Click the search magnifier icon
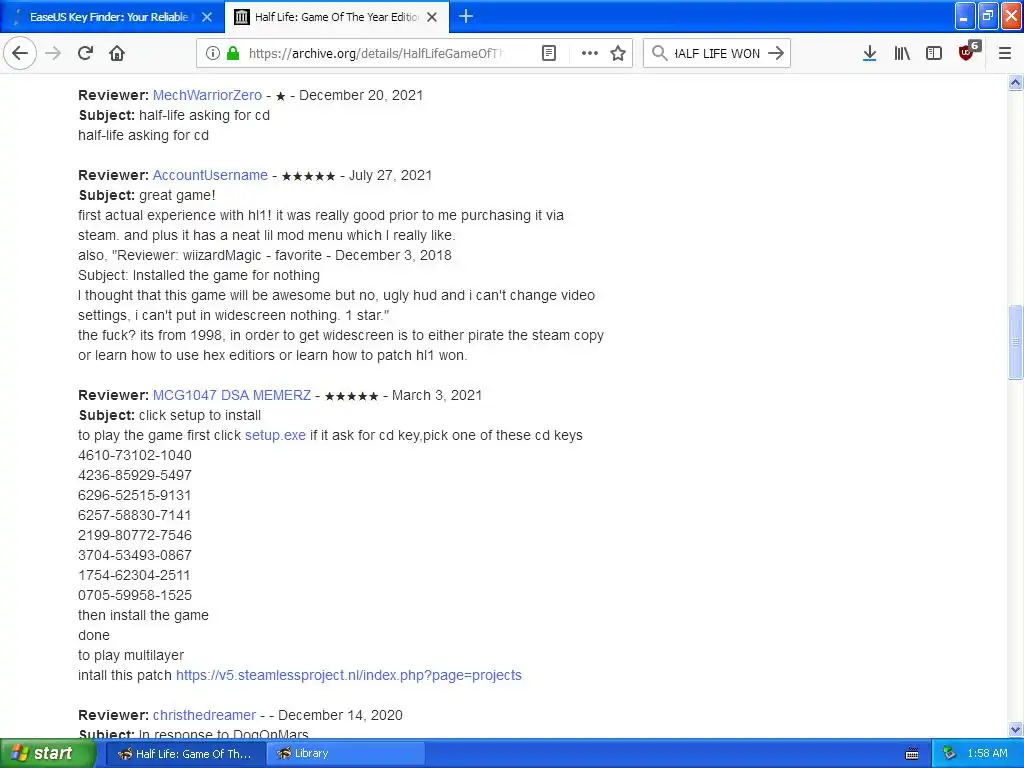Viewport: 1024px width, 768px height. coord(660,53)
